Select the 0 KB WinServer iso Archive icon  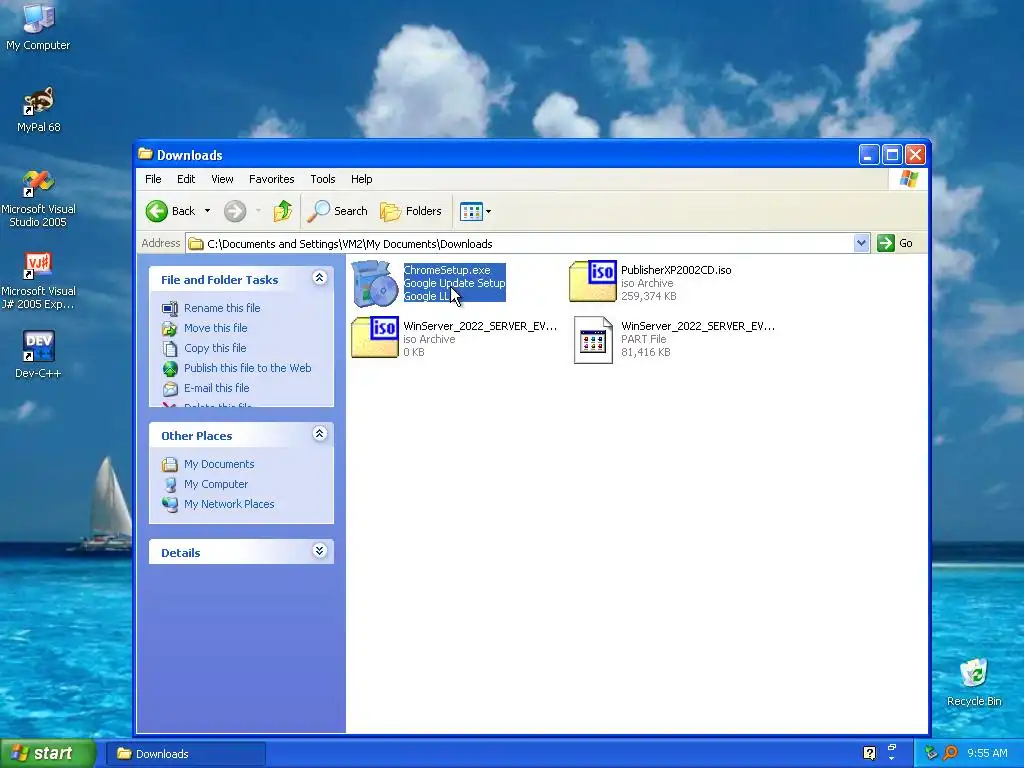[375, 338]
